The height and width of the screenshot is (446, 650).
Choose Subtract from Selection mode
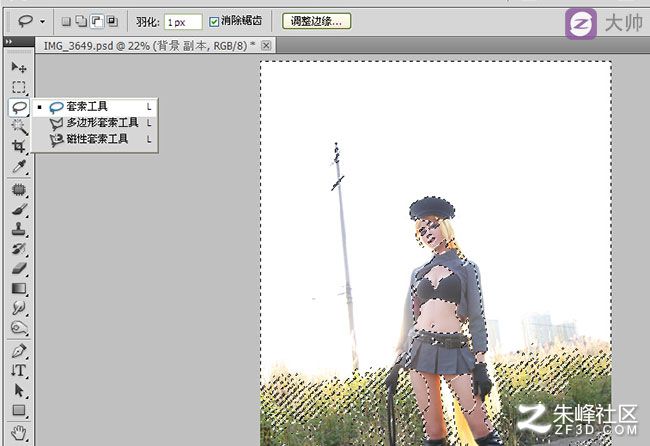point(97,22)
